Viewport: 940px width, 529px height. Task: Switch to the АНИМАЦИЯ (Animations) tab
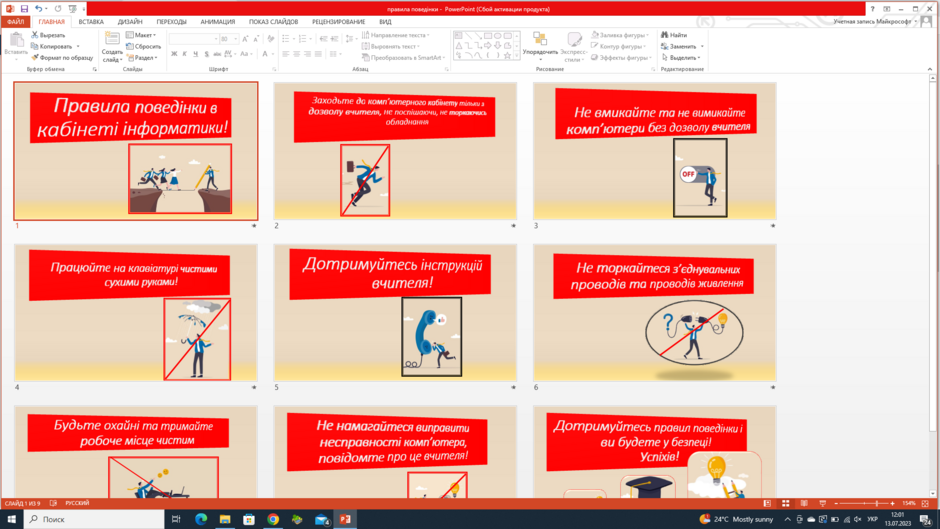pyautogui.click(x=218, y=22)
